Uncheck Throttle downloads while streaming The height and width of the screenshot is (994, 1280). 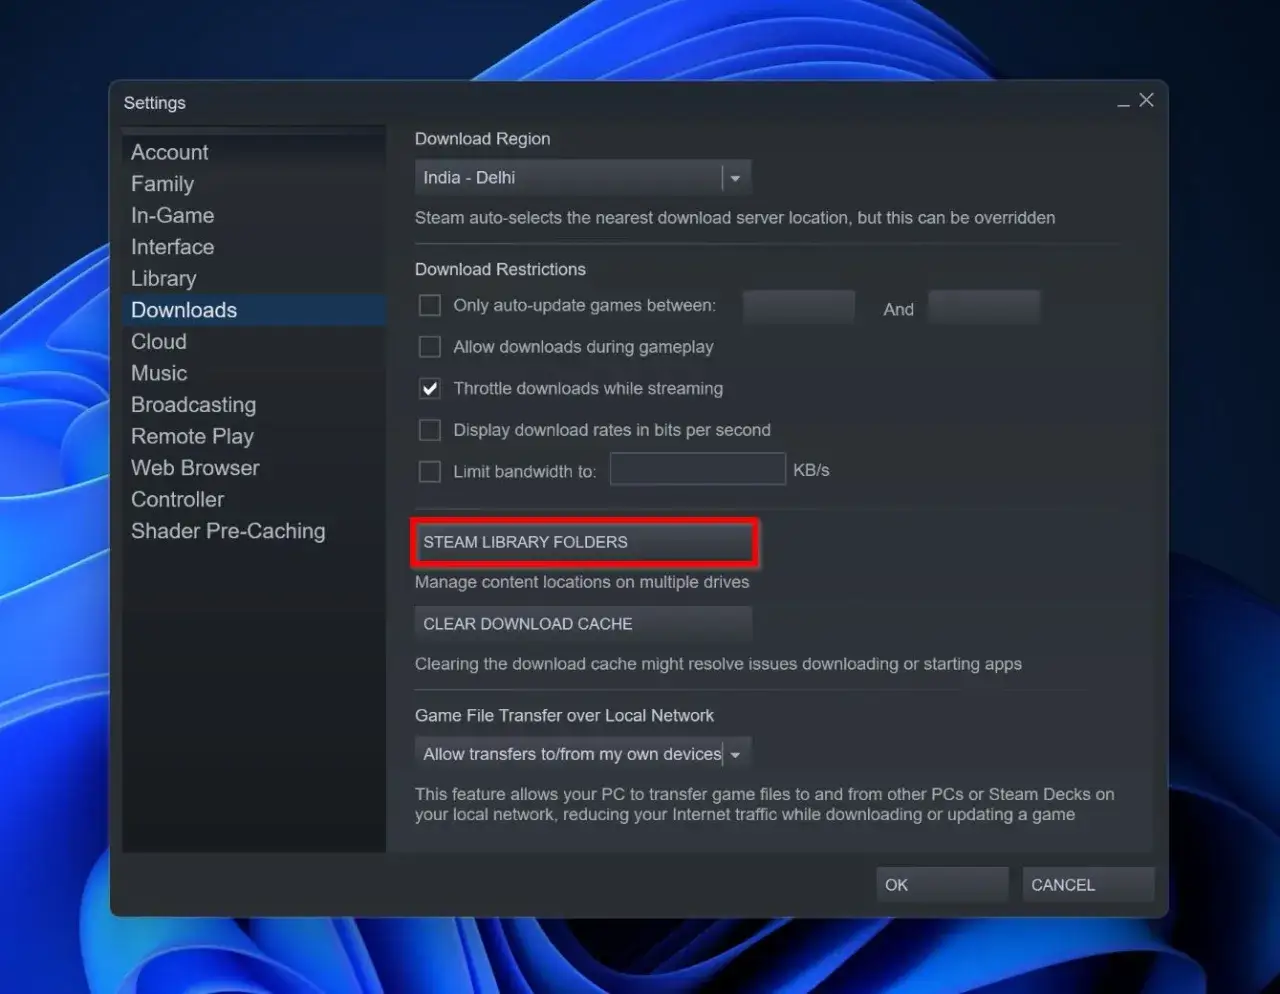[429, 389]
